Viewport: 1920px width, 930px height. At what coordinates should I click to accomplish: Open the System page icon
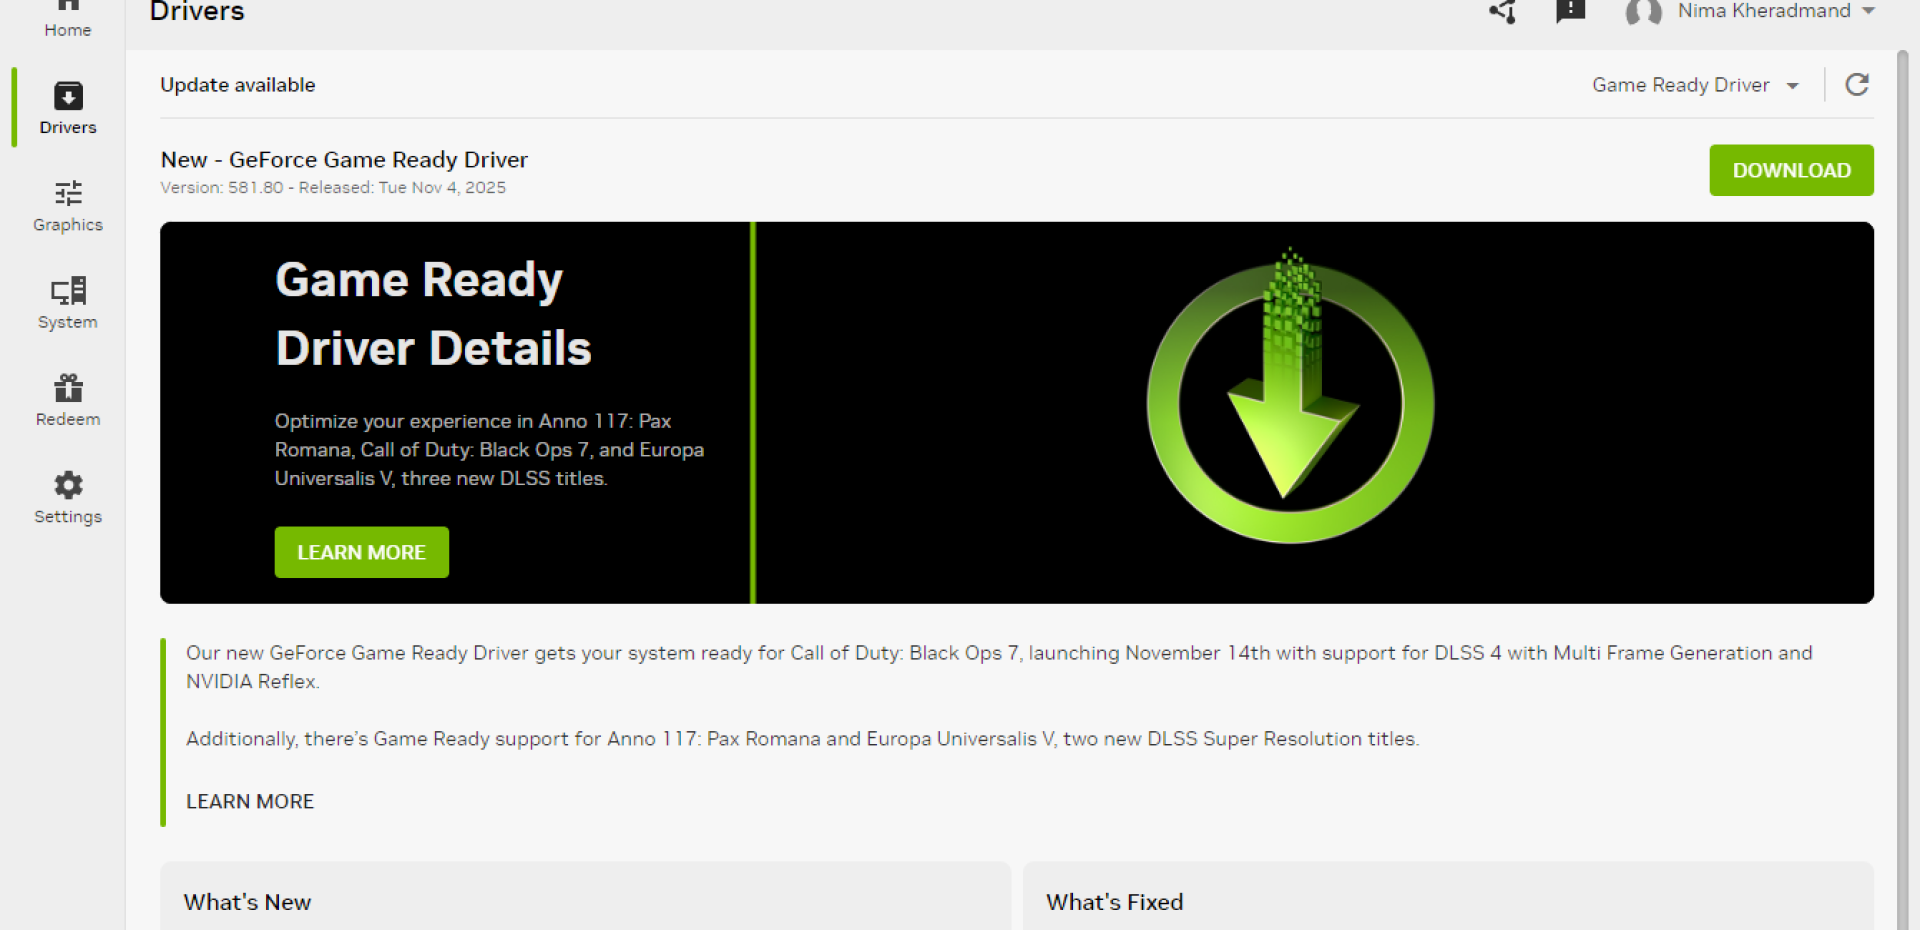(x=68, y=291)
